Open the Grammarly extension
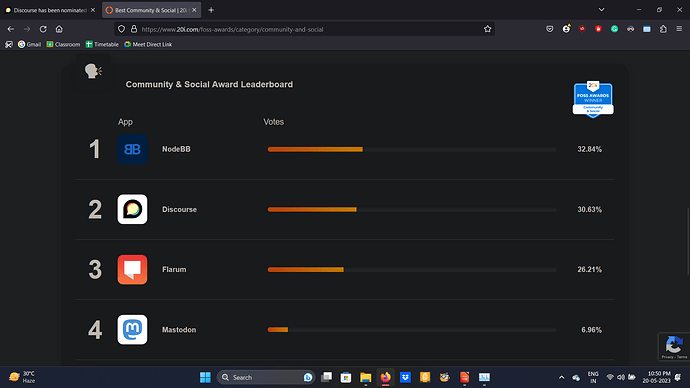This screenshot has height=388, width=690. click(614, 29)
